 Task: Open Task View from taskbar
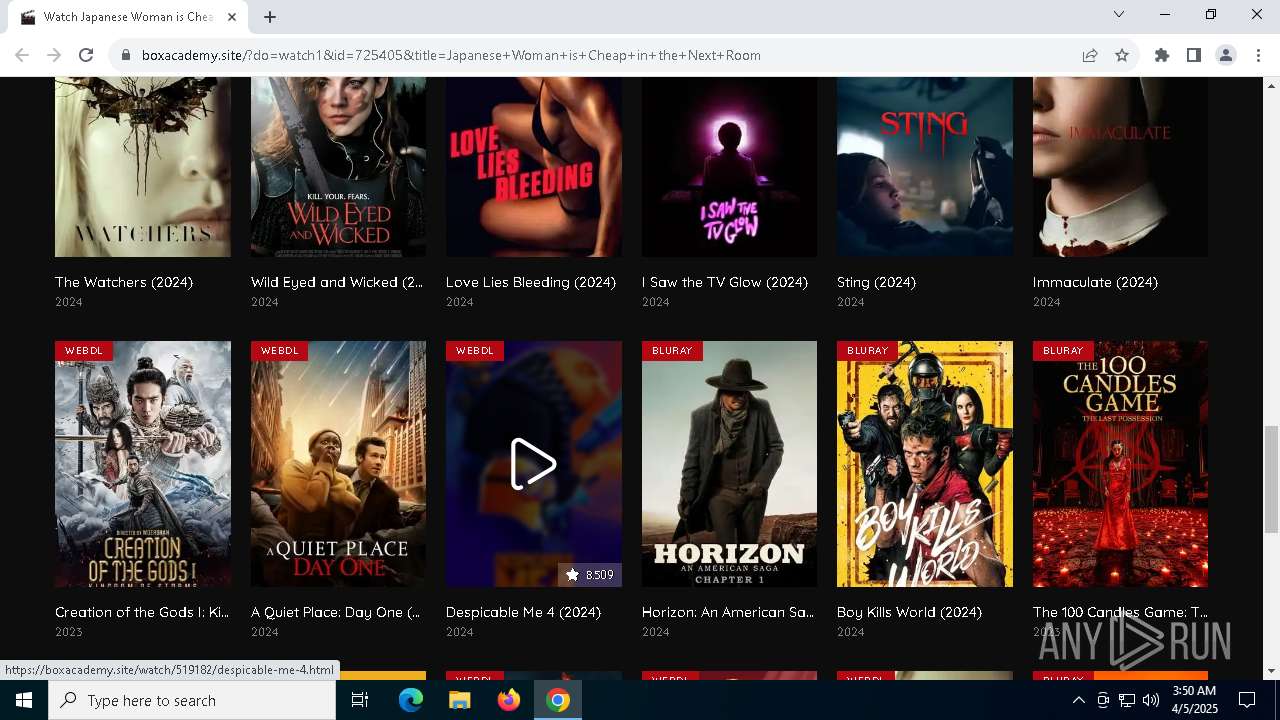(360, 700)
